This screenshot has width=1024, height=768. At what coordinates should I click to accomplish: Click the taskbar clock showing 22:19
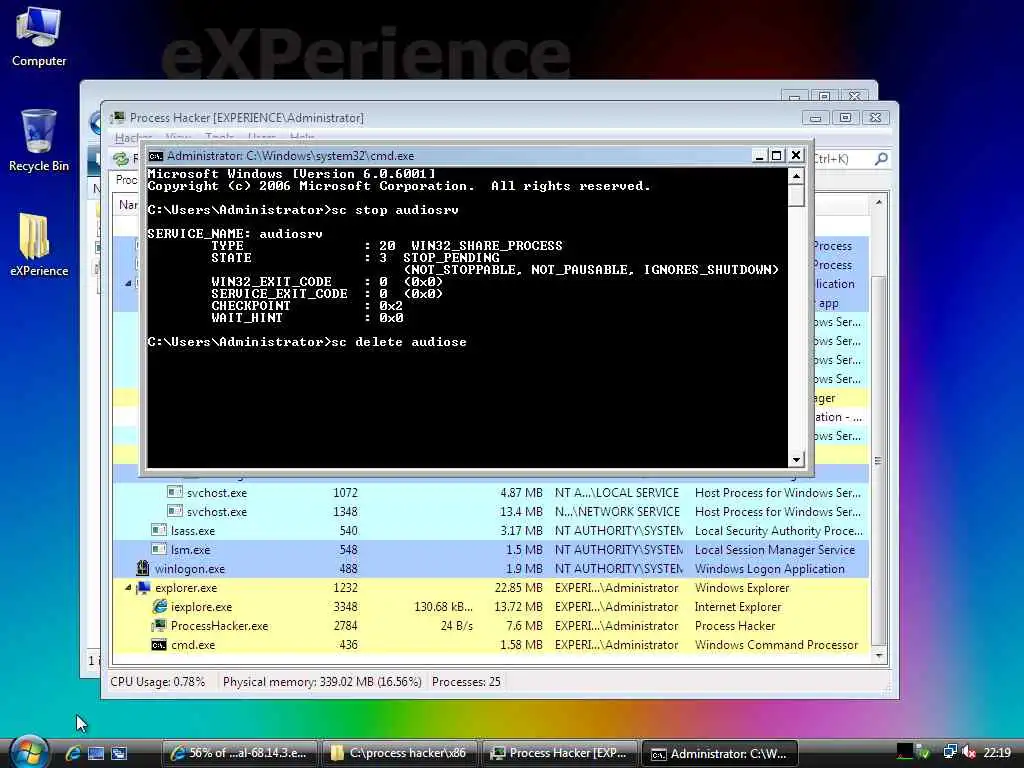(997, 753)
